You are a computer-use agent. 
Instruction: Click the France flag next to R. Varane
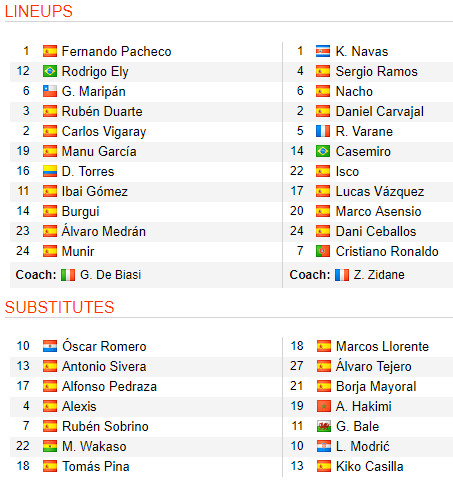pos(323,131)
